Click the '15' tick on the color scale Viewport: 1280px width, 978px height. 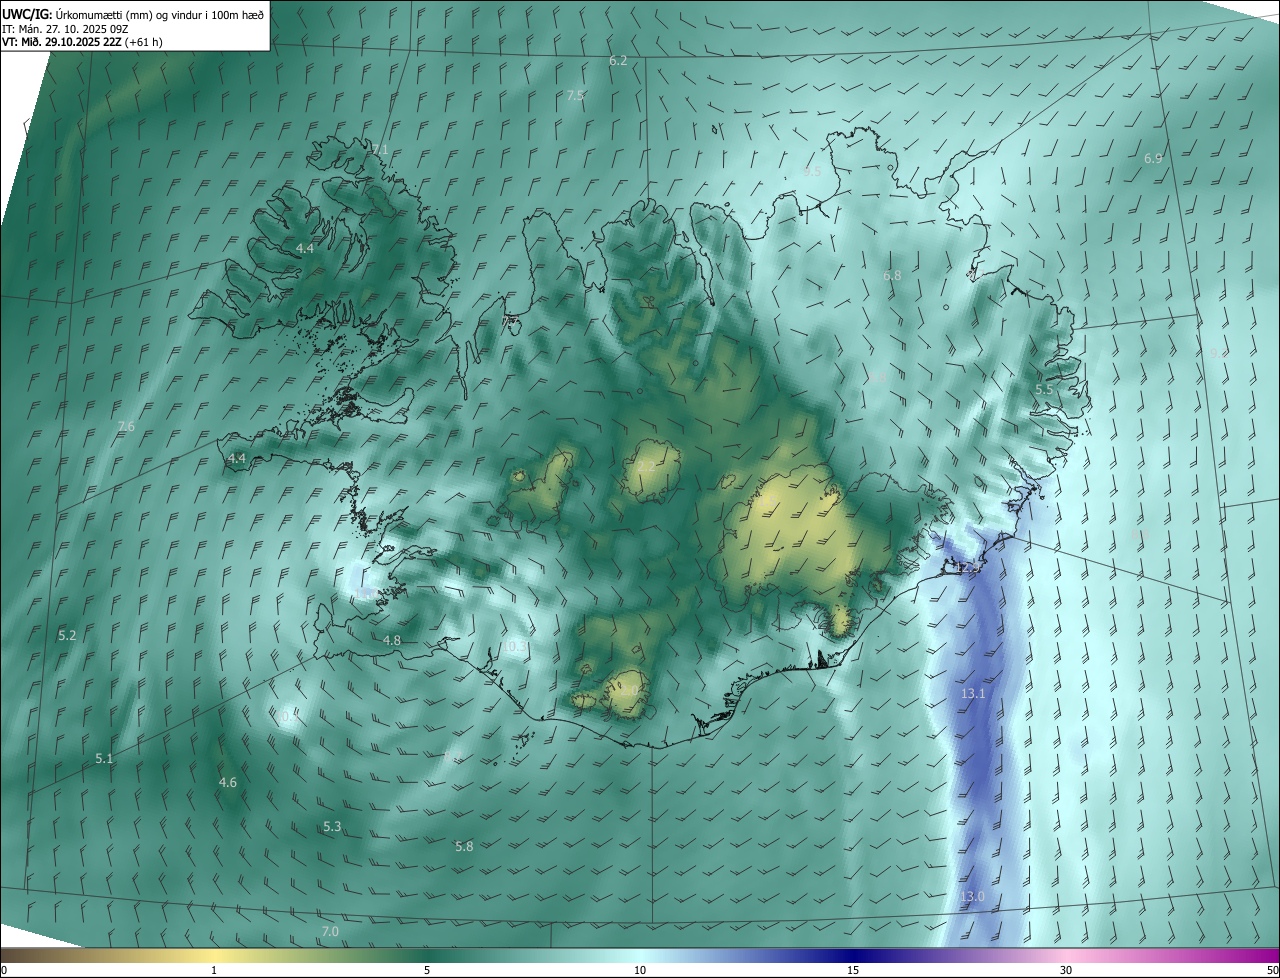pyautogui.click(x=853, y=971)
